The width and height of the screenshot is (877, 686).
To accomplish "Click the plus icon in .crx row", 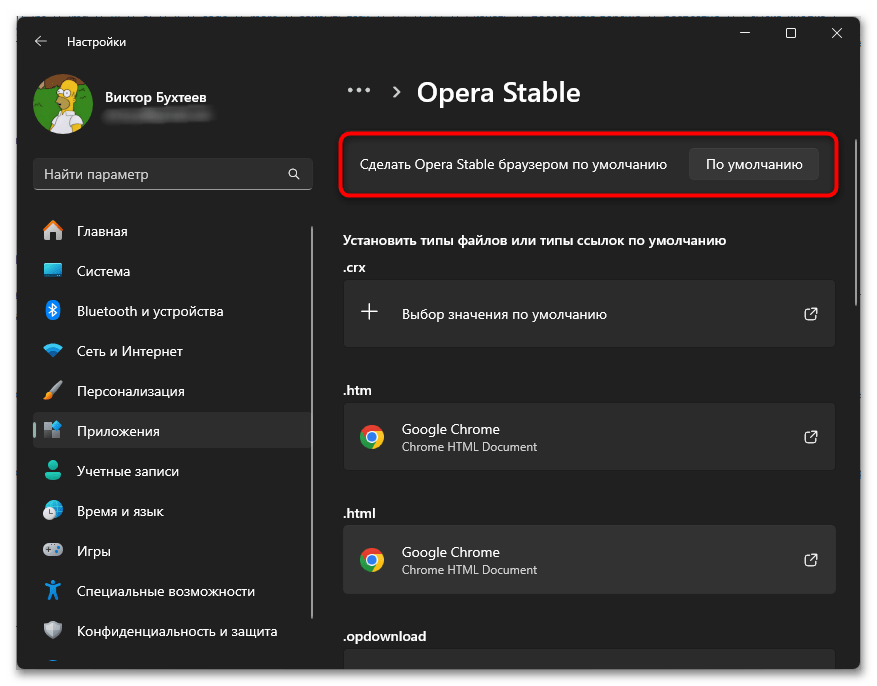I will (x=369, y=311).
